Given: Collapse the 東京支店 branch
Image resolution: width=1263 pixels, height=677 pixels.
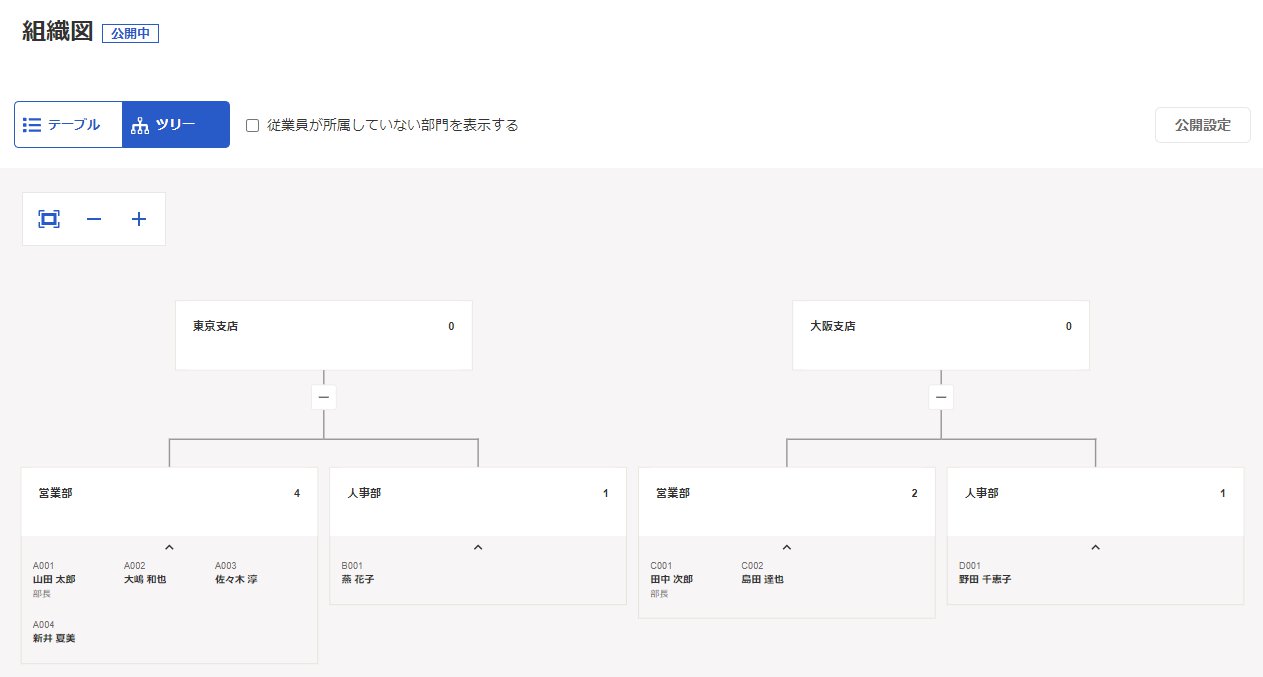Looking at the screenshot, I should (x=323, y=397).
